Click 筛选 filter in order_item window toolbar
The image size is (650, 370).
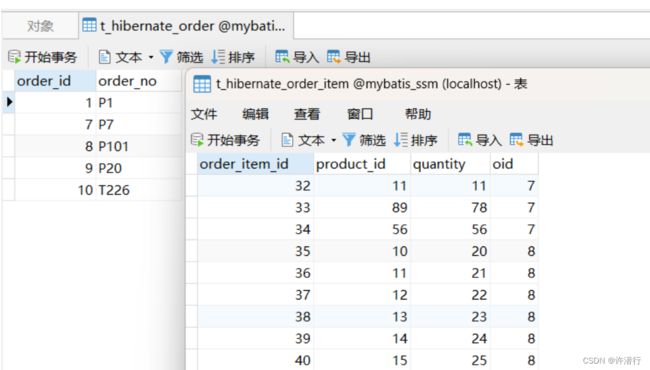tap(364, 140)
